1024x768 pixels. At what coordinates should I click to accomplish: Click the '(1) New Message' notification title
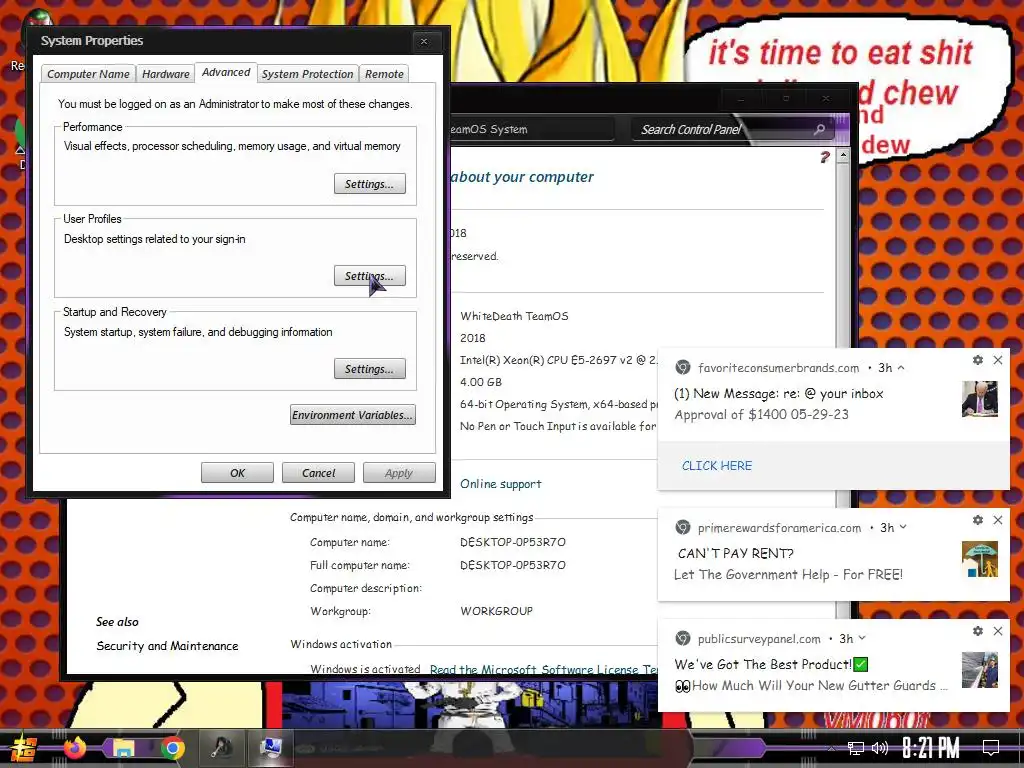point(778,394)
